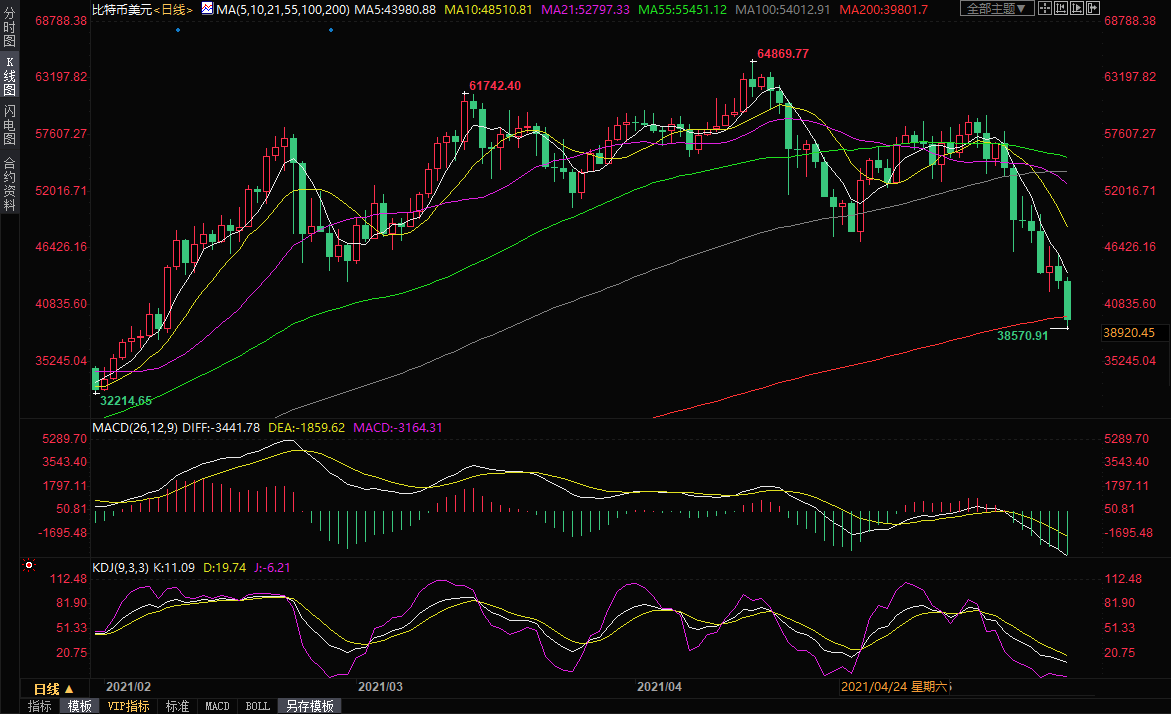Click the MA100:54012.91 value
Viewport: 1171px width, 714px height.
[x=783, y=10]
